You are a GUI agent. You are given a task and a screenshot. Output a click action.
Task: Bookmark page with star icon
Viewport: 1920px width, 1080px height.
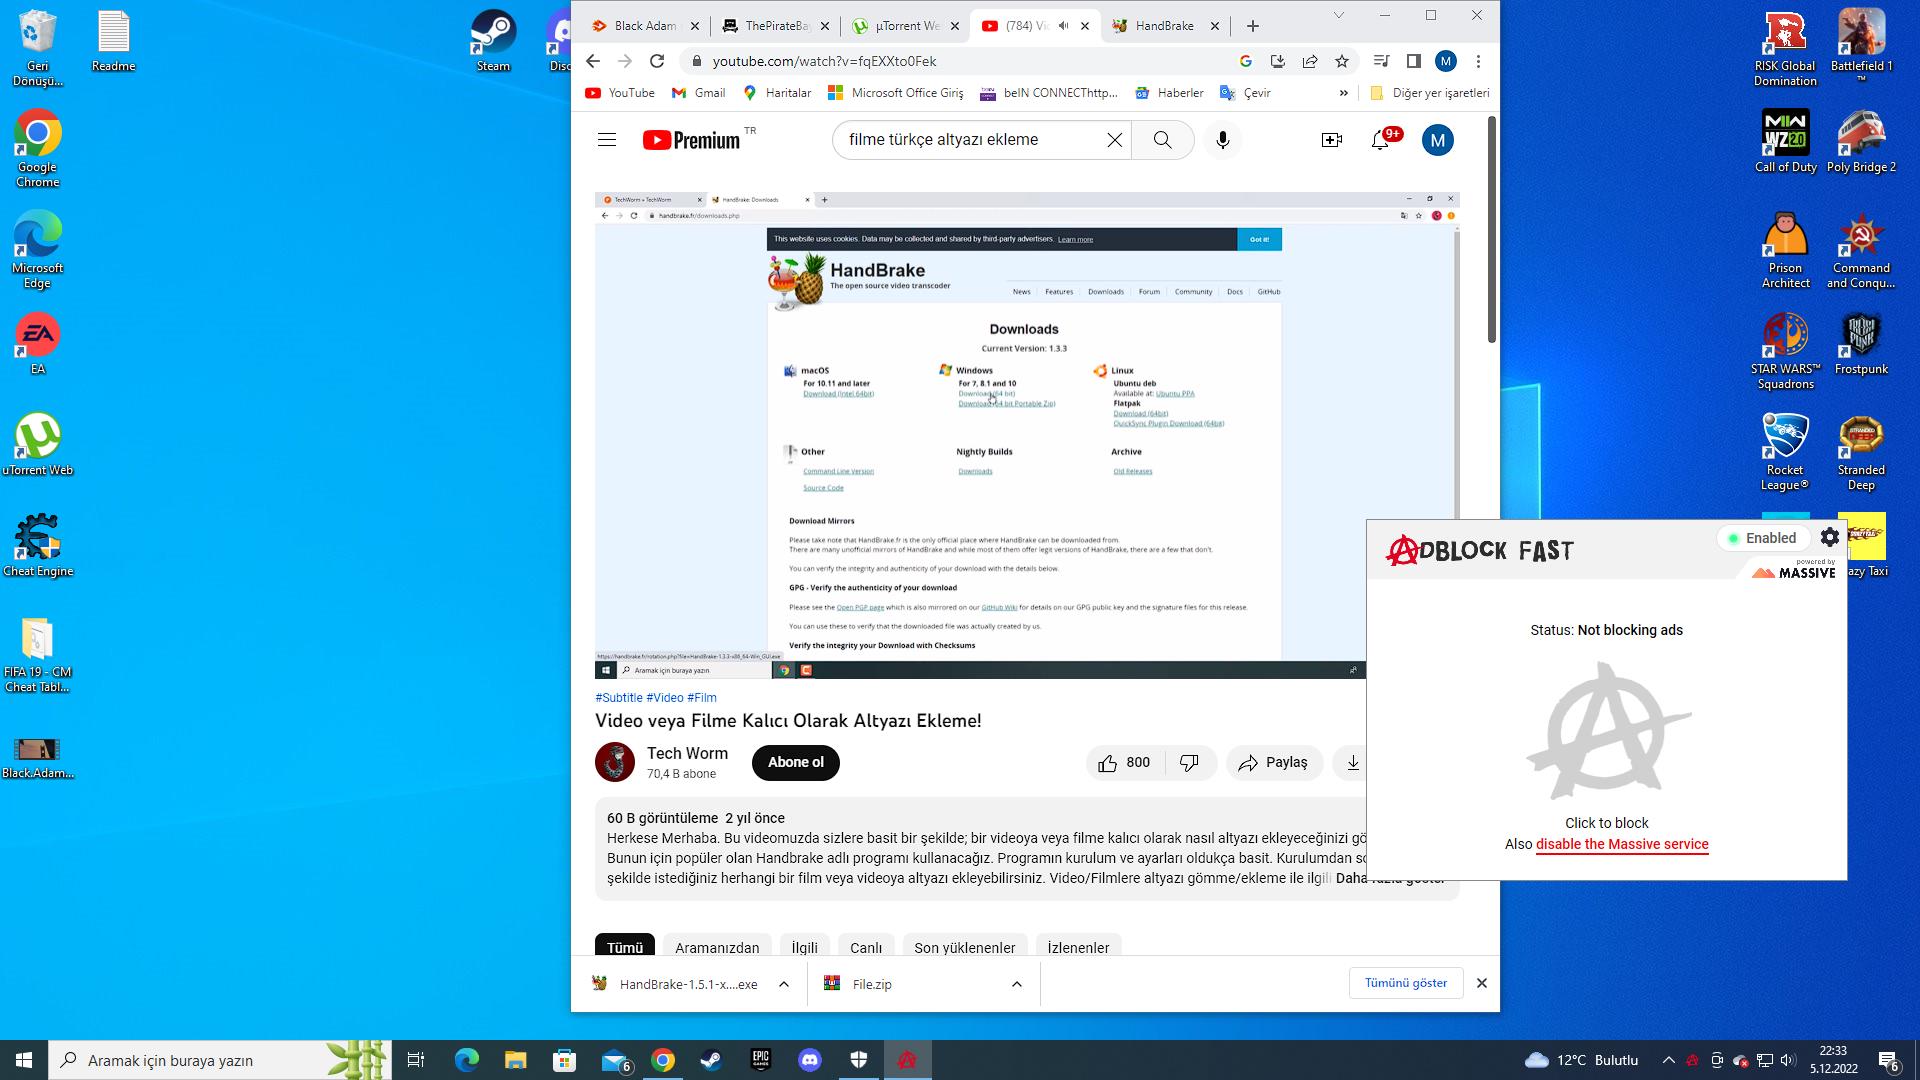pos(1342,61)
